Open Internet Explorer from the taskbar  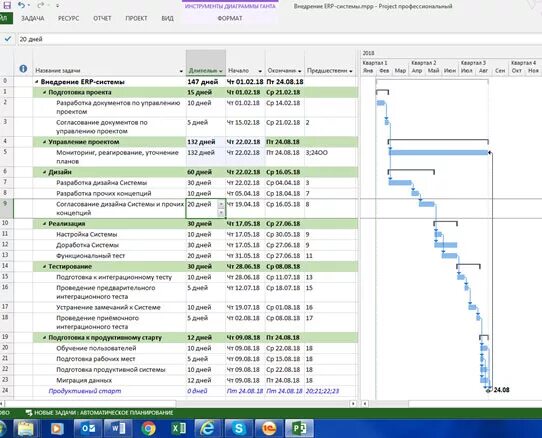coord(208,429)
